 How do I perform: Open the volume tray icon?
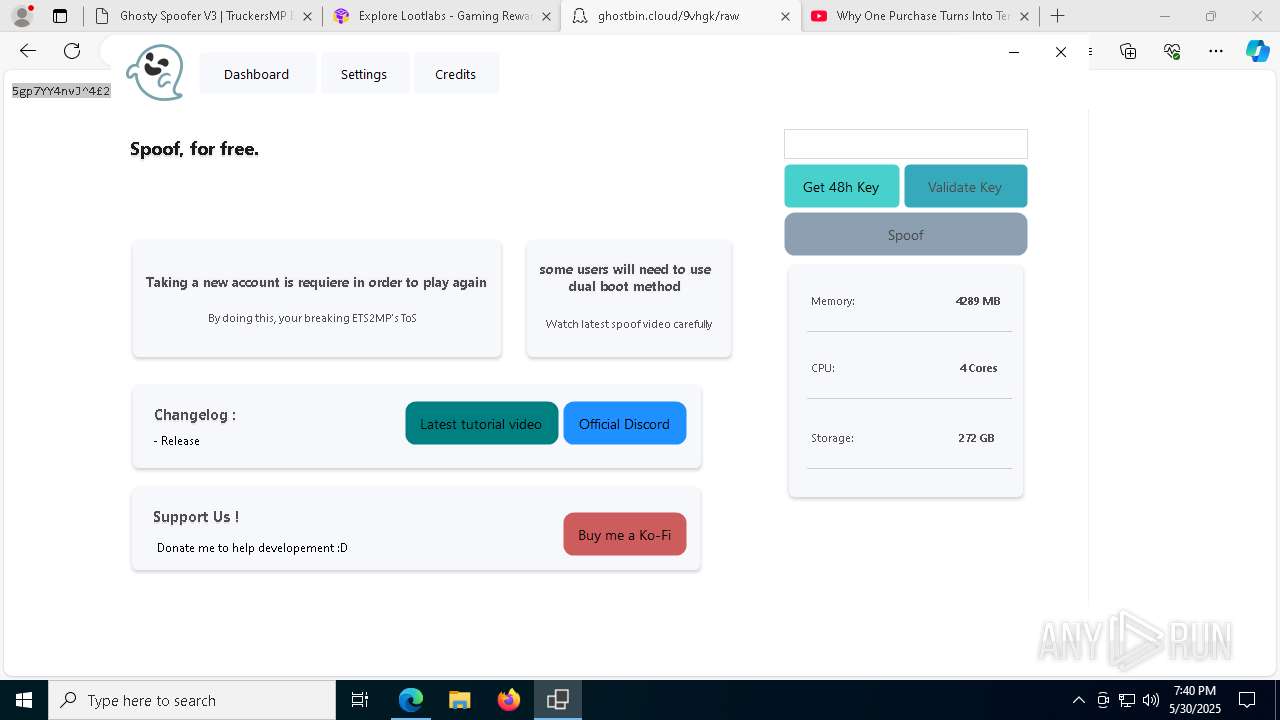coord(1151,700)
